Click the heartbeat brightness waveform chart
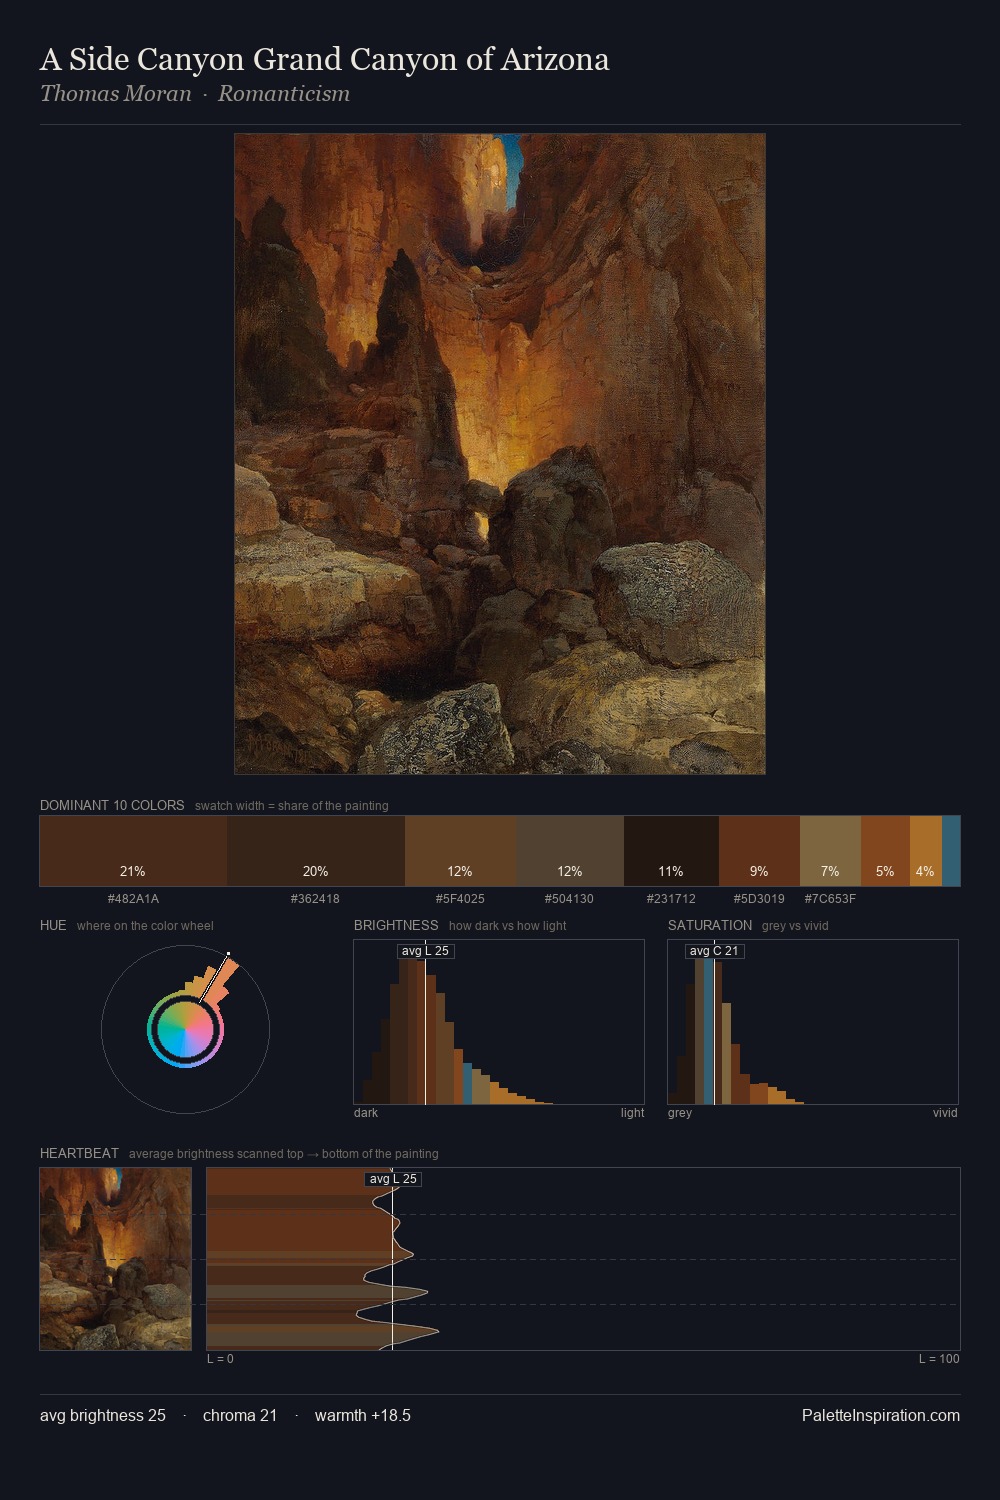This screenshot has height=1500, width=1000. pos(583,1259)
